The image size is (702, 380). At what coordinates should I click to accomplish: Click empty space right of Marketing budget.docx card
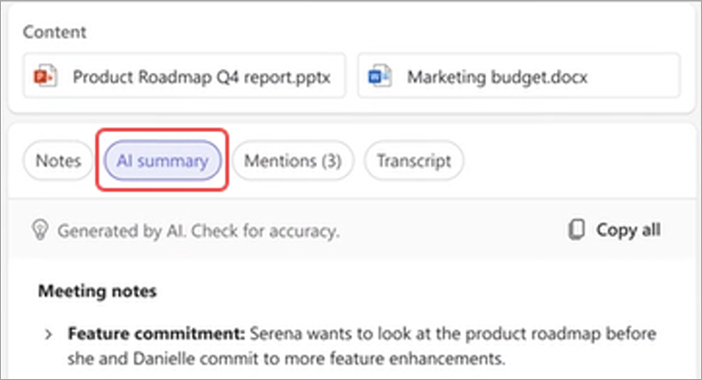coord(688,76)
